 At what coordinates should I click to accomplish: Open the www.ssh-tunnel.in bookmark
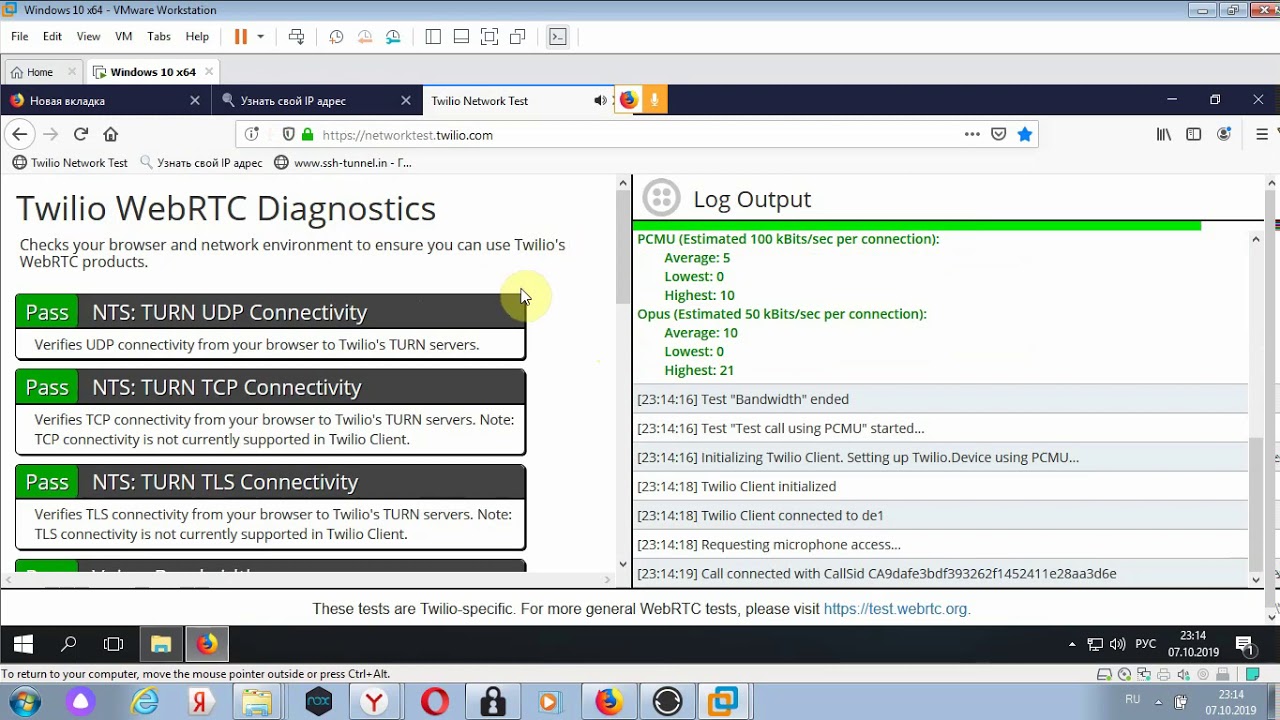(343, 162)
